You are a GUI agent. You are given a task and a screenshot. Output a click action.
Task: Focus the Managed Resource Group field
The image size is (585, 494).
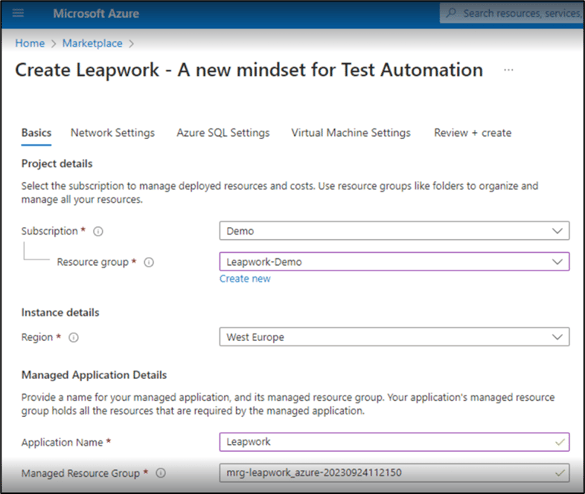click(x=394, y=473)
